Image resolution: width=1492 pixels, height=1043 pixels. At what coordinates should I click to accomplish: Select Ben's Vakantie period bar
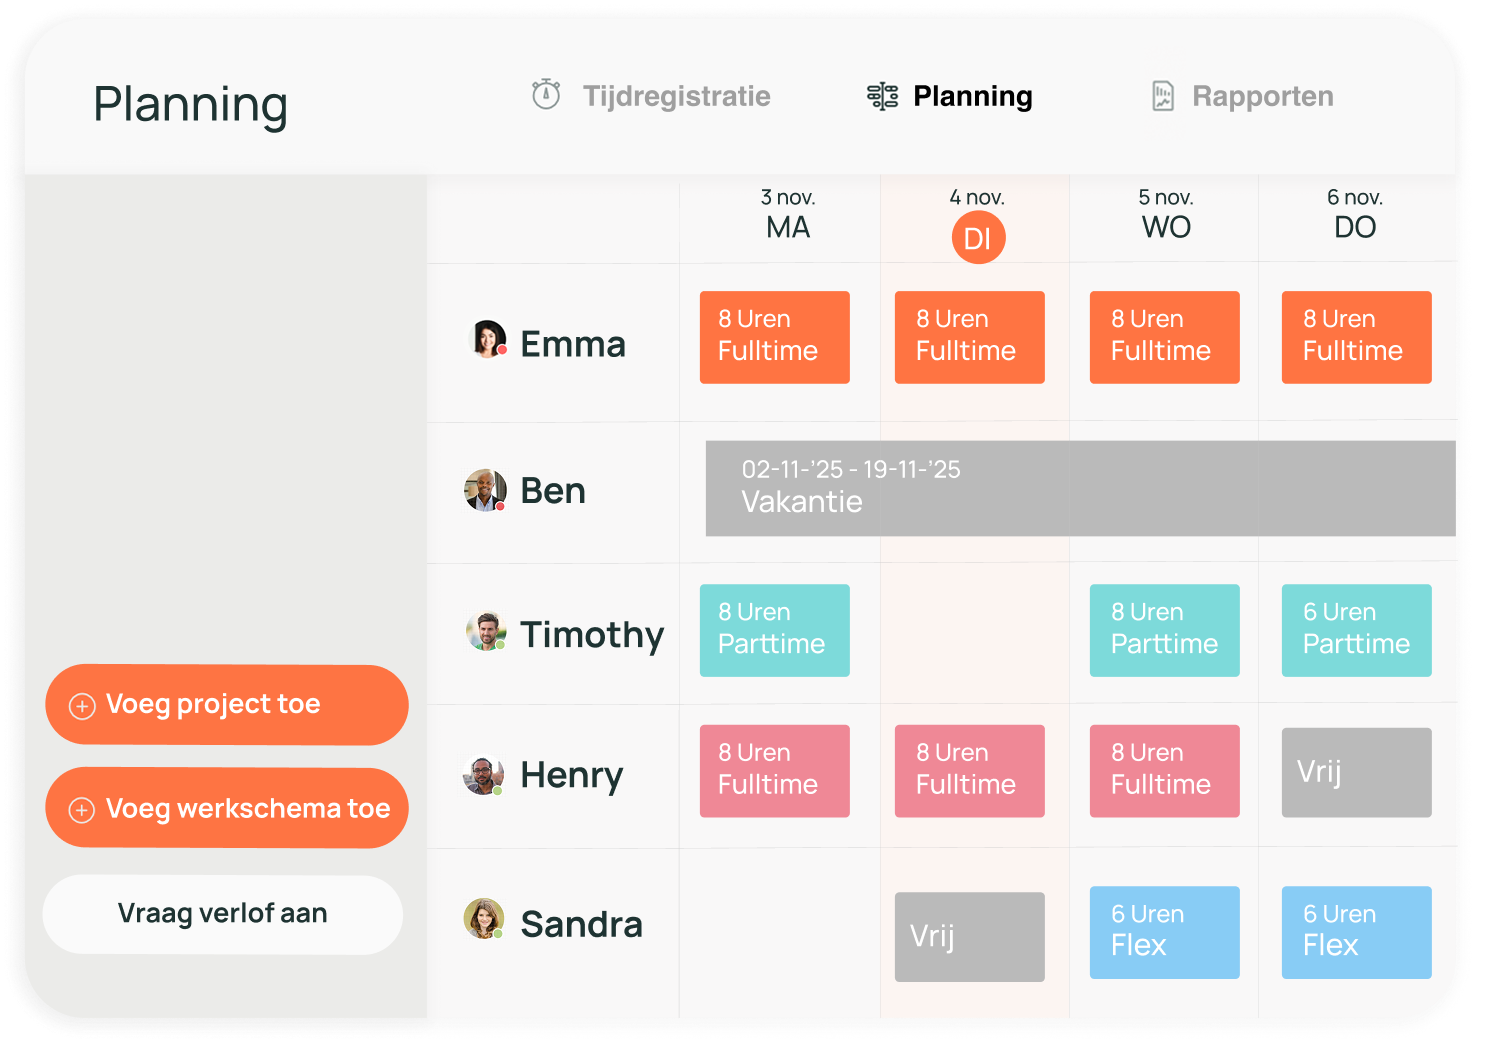point(1000,487)
